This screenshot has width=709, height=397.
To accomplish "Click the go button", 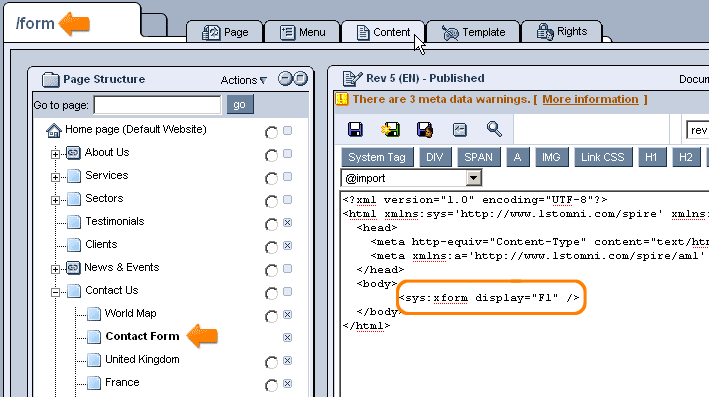I will point(240,104).
